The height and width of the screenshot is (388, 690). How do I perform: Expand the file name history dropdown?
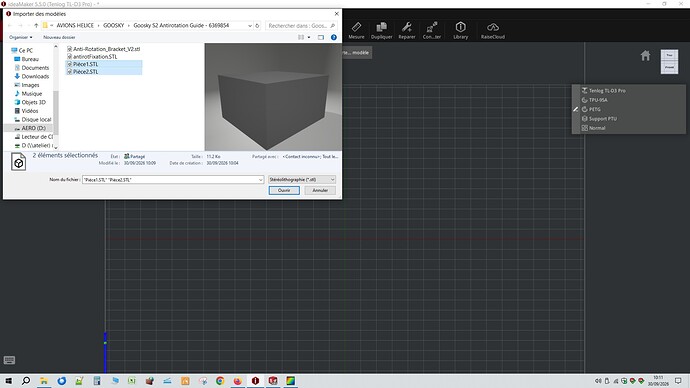[261, 179]
